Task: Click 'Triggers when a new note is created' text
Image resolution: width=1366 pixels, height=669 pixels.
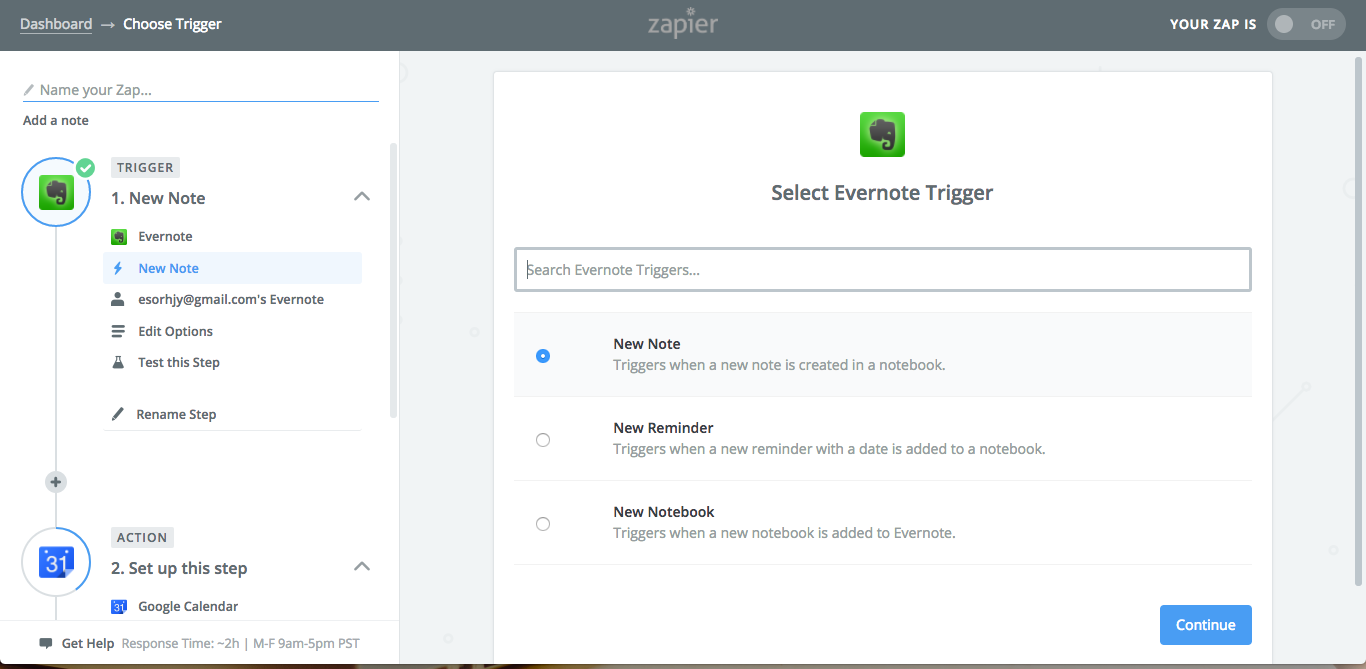Action: point(779,365)
